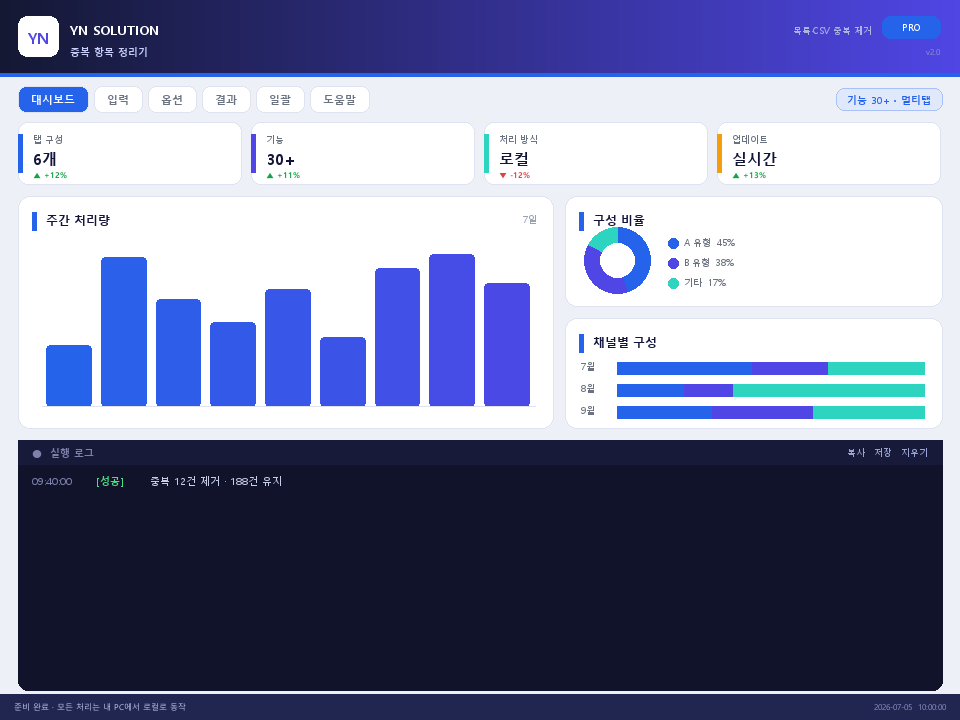This screenshot has height=720, width=960.
Task: Switch to the 옵션 tab
Action: coord(172,99)
